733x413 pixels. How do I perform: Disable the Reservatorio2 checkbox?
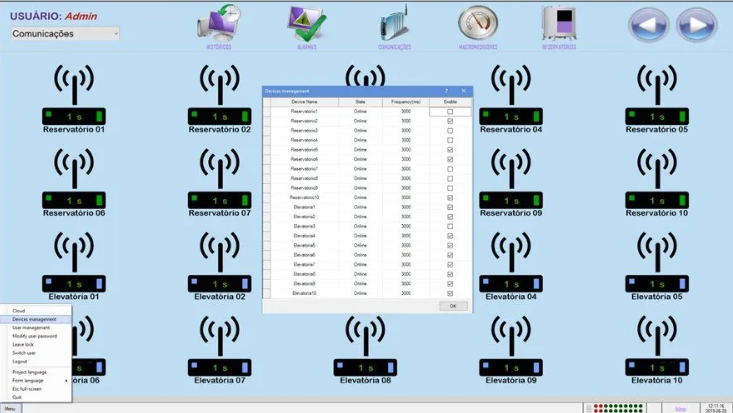(x=450, y=121)
